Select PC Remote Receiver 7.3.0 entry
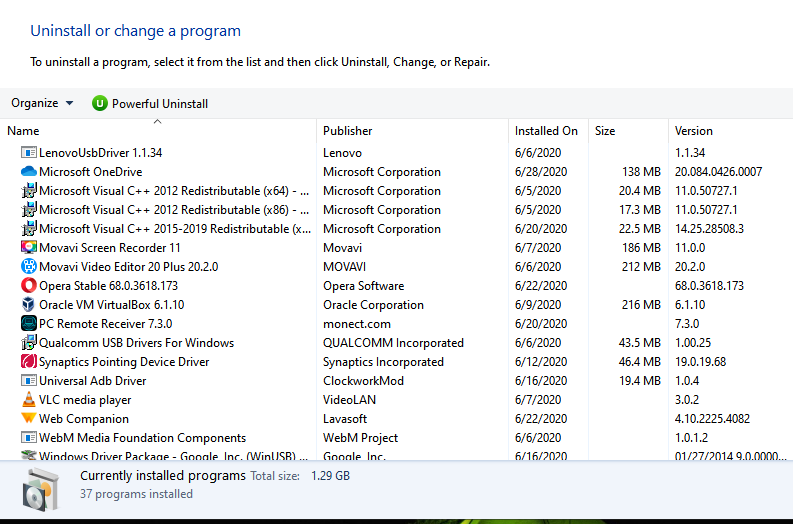This screenshot has width=793, height=524. (106, 324)
